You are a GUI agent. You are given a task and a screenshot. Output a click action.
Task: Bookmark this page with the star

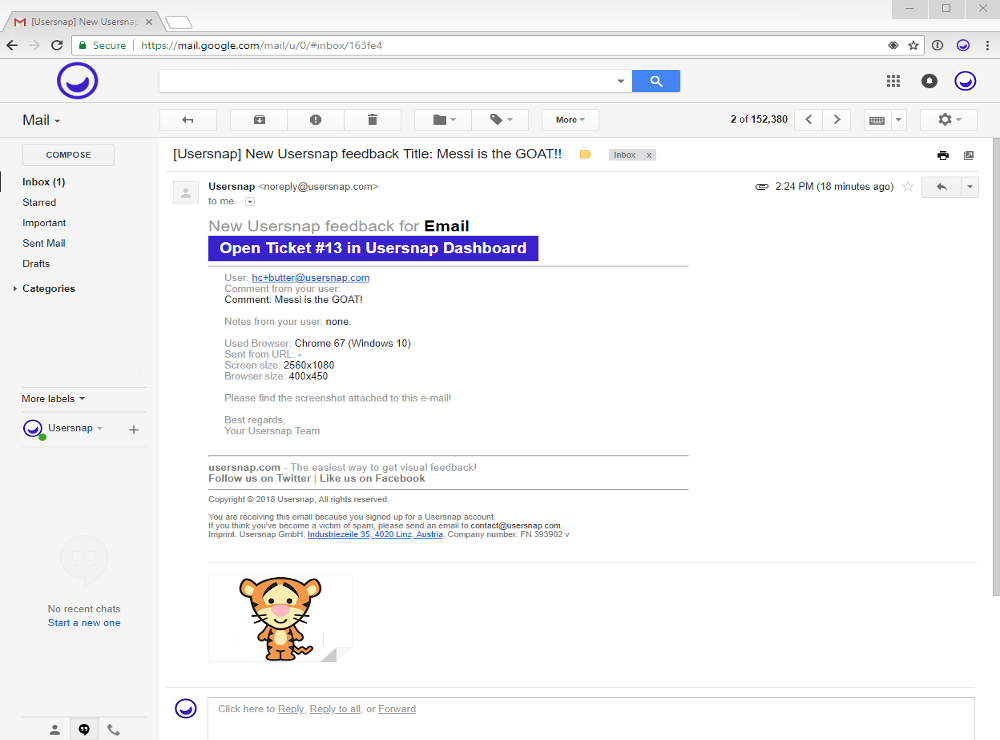click(x=913, y=45)
